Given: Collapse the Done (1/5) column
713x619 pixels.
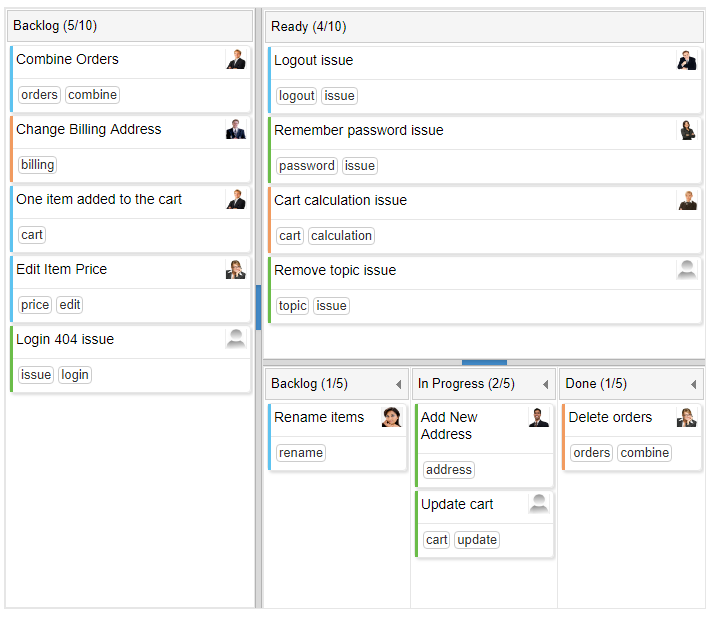Looking at the screenshot, I should coord(692,385).
